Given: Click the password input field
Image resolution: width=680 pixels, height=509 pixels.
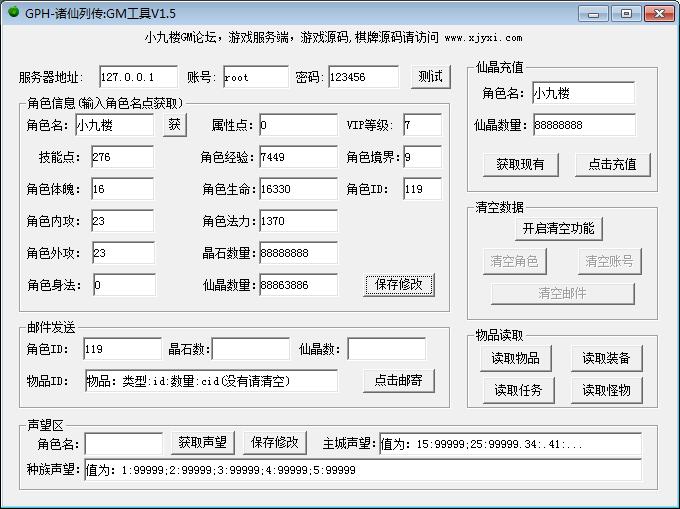Looking at the screenshot, I should [361, 77].
